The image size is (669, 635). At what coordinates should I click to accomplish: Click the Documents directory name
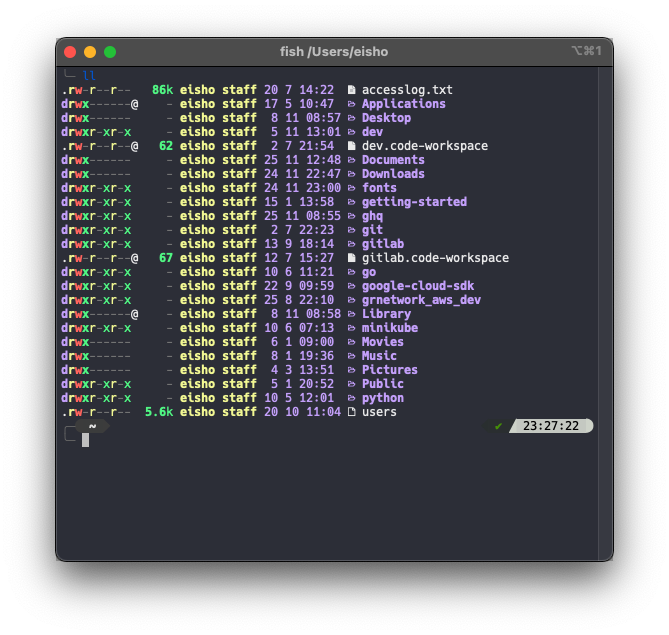click(393, 160)
